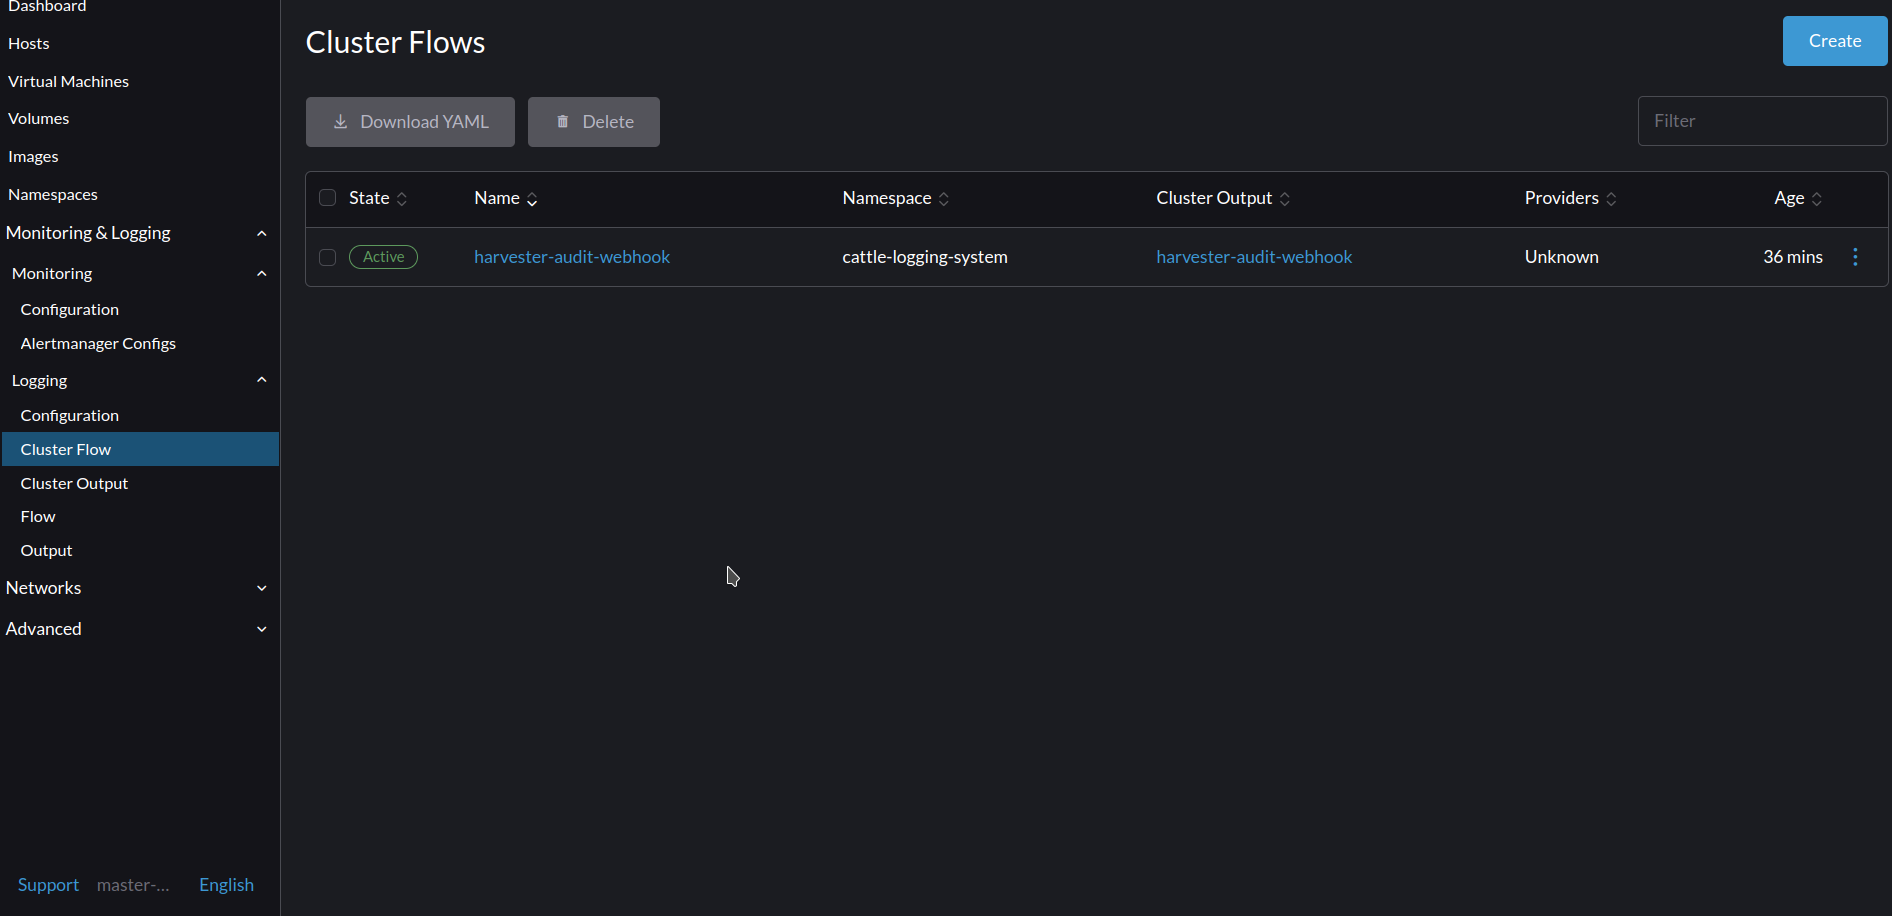Click the Age column sort icon
This screenshot has height=916, width=1892.
tap(1818, 198)
